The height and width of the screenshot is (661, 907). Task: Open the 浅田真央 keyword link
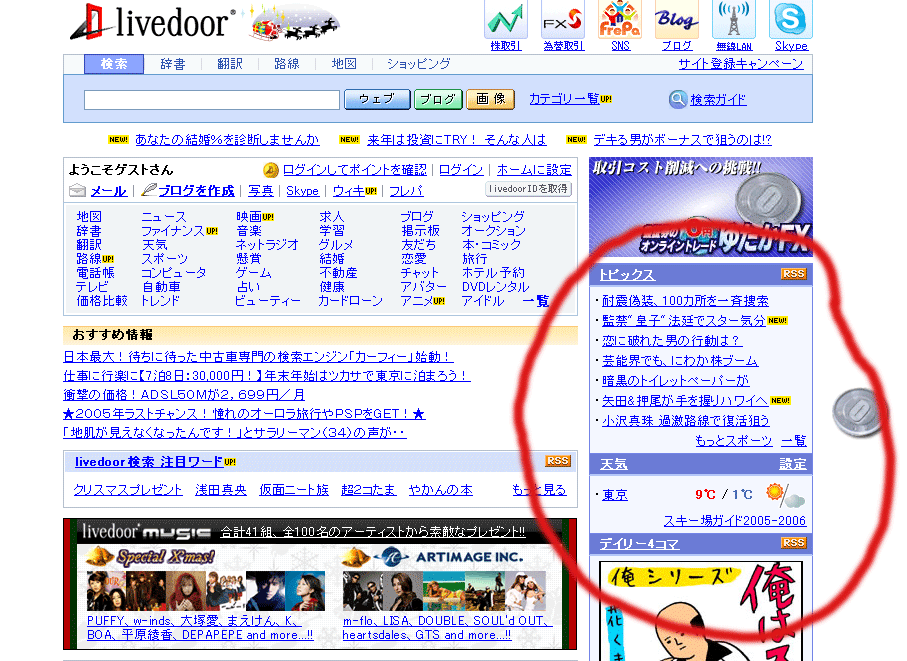click(221, 490)
